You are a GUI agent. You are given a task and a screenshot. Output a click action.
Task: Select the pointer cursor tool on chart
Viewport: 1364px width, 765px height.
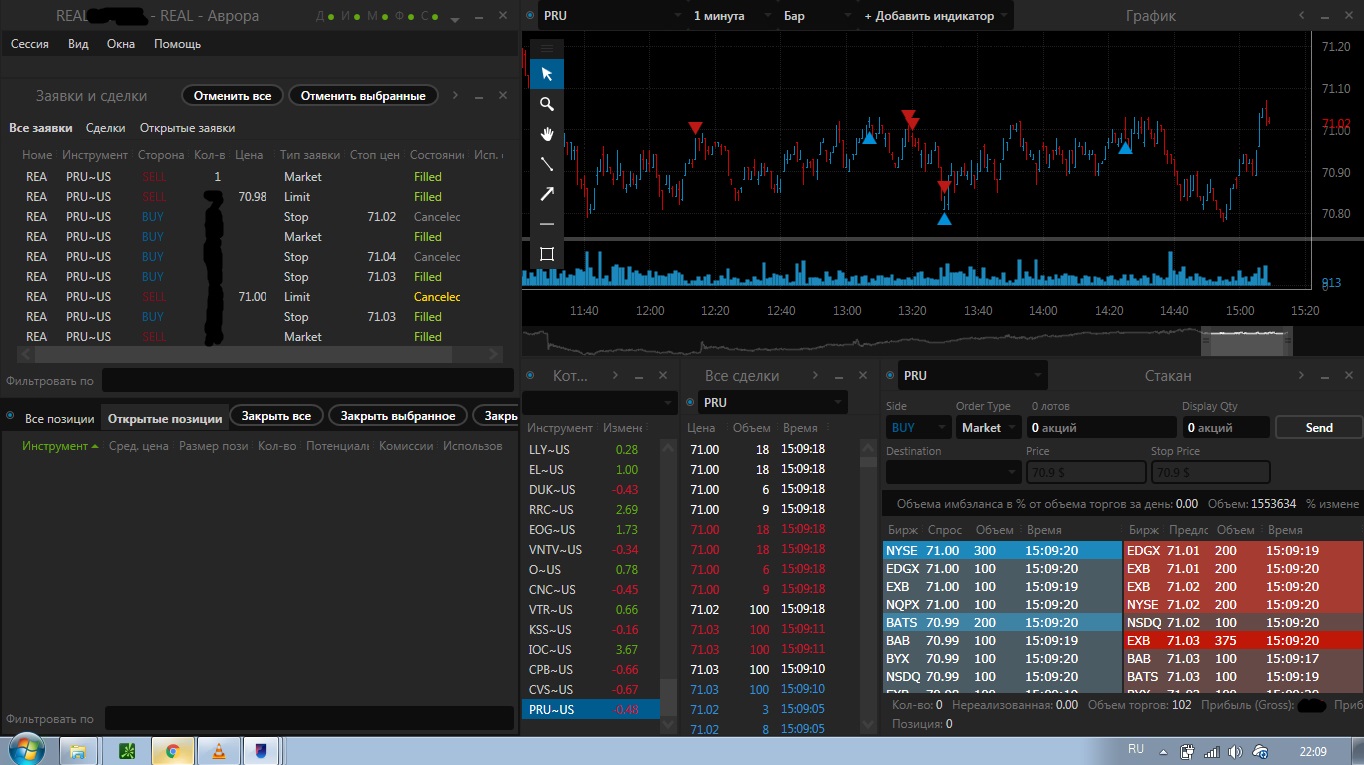point(546,74)
